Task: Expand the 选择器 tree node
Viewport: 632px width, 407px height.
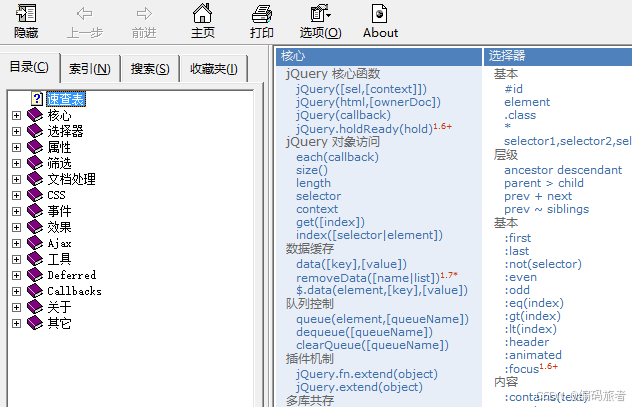Action: [x=16, y=131]
